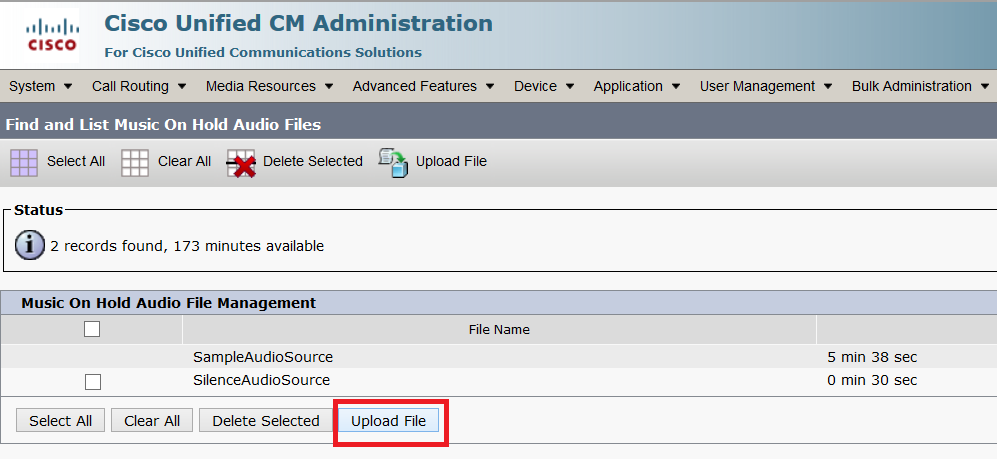Toggle the header select-all checkbox
Viewport: 997px width, 459px height.
pos(92,329)
